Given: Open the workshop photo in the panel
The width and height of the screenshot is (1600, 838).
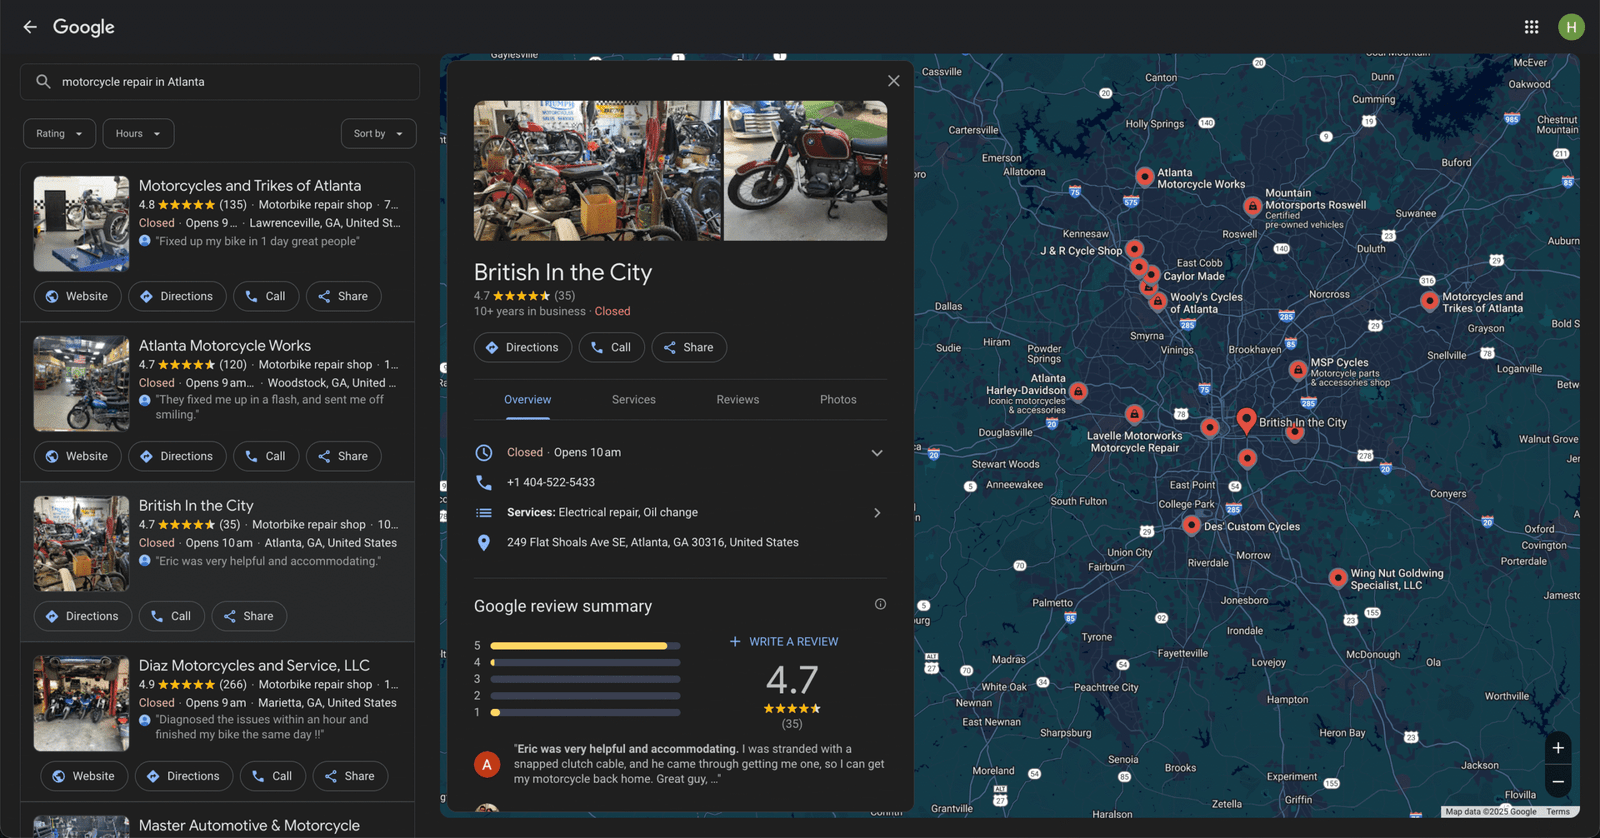Looking at the screenshot, I should [x=597, y=170].
